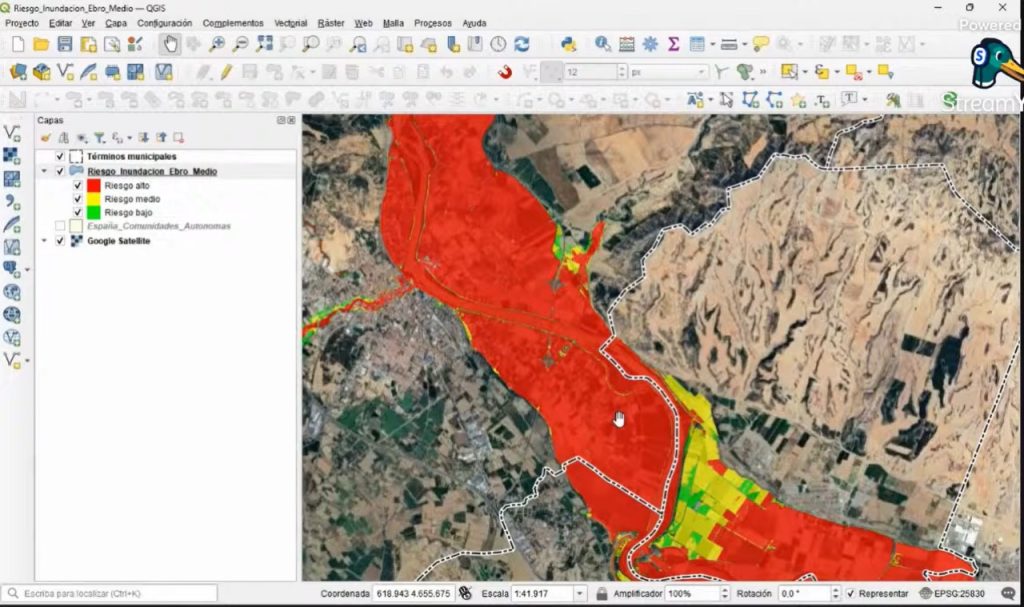Open the temporal controller clock icon
1024x607 pixels.
[x=498, y=44]
